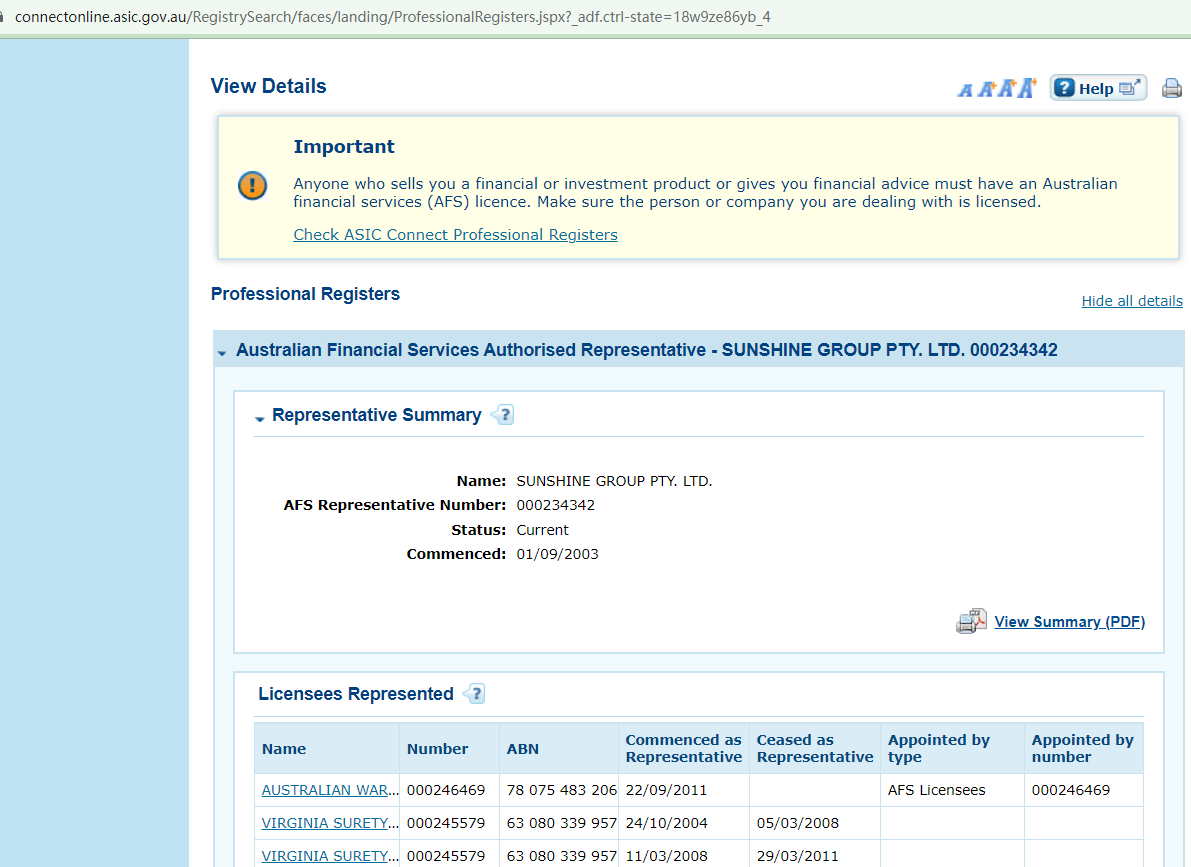Click the Status value Current
The width and height of the screenshot is (1191, 867).
click(x=542, y=530)
